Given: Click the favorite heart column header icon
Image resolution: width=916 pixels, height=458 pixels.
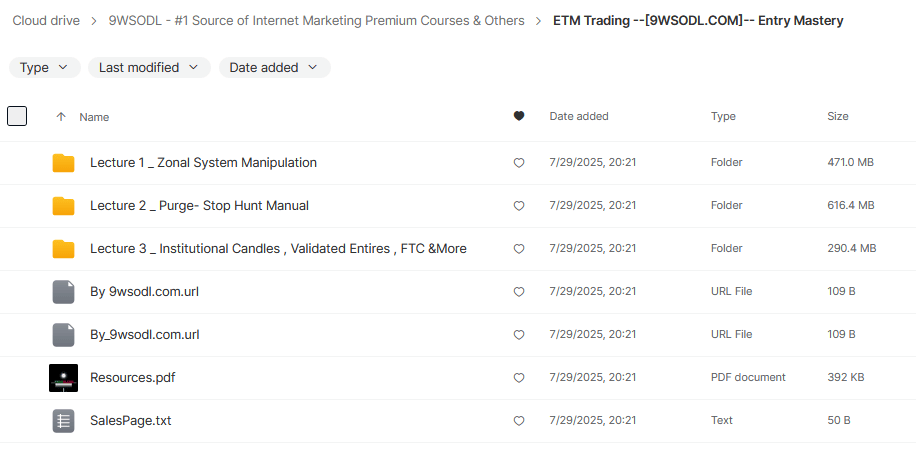Looking at the screenshot, I should click(518, 117).
